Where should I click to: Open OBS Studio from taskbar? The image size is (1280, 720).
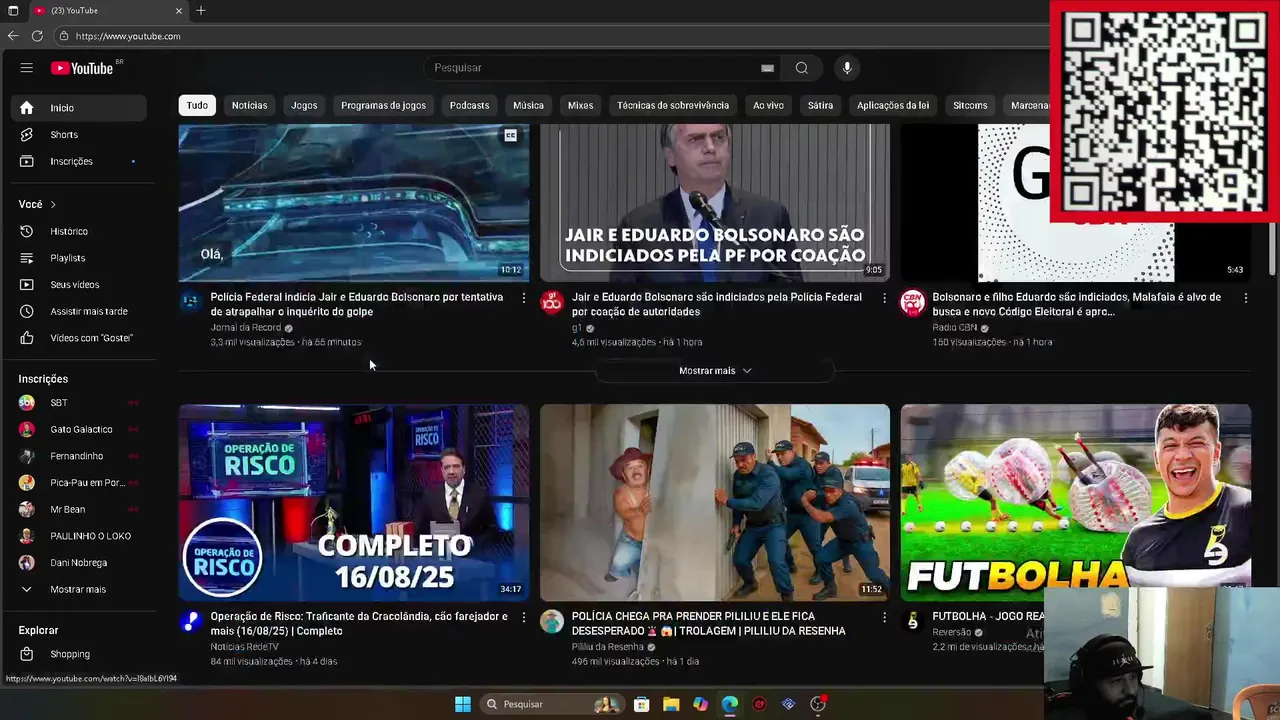point(818,704)
